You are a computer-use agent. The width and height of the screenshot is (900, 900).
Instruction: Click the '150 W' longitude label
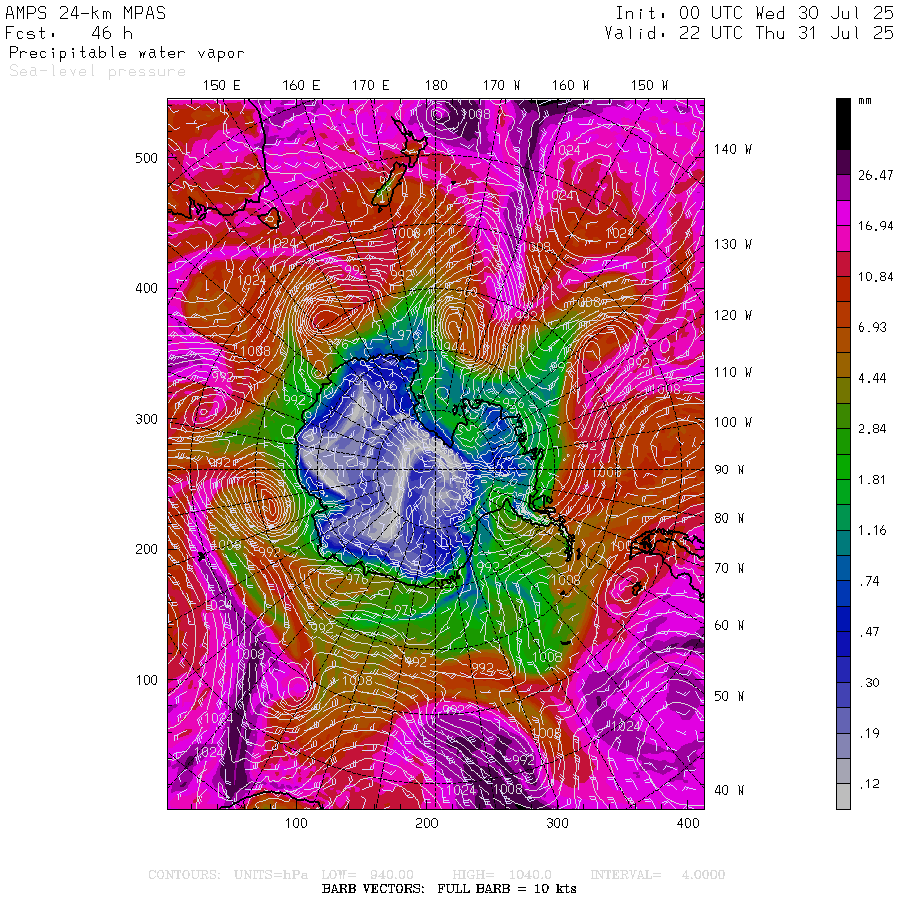(649, 86)
